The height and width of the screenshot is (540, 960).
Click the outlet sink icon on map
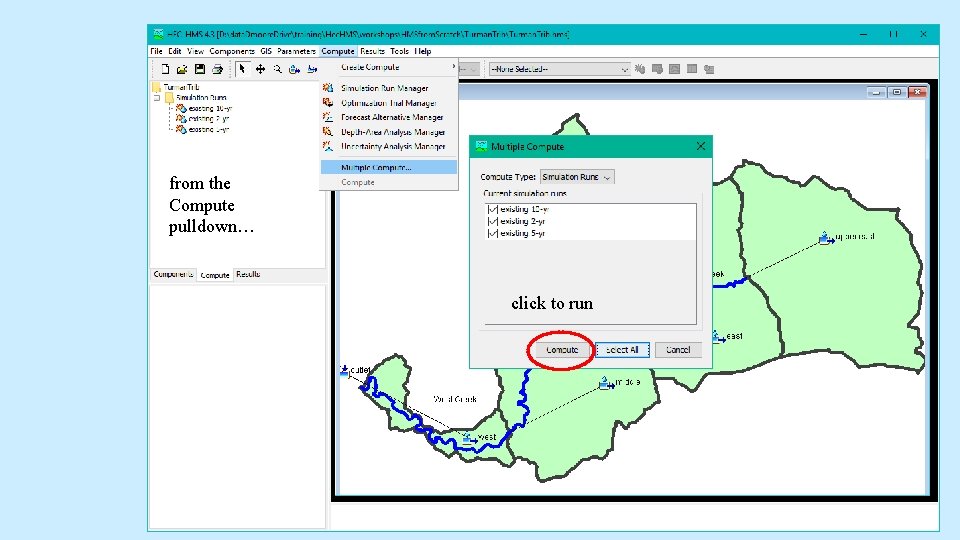(344, 370)
